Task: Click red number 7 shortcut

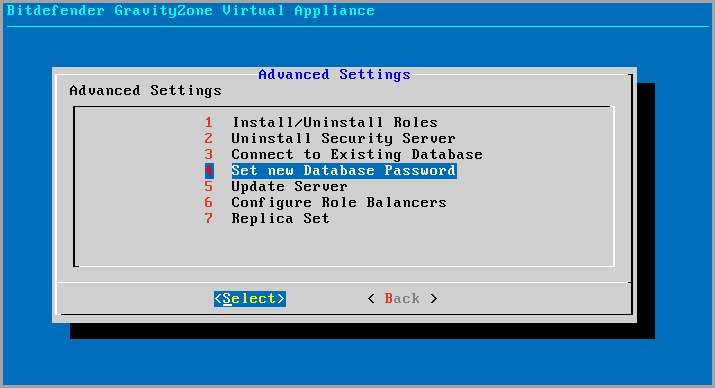Action: (x=208, y=218)
